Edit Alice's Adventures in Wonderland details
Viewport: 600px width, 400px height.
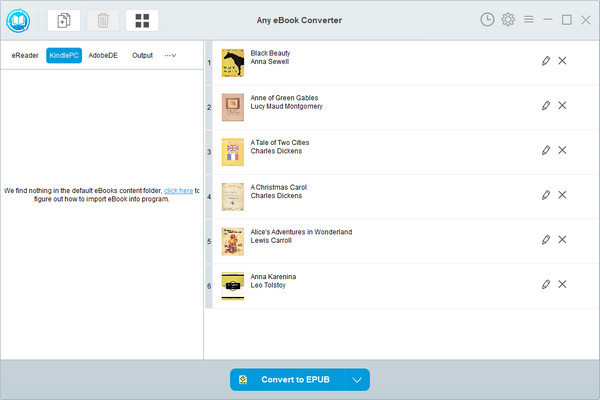click(545, 239)
